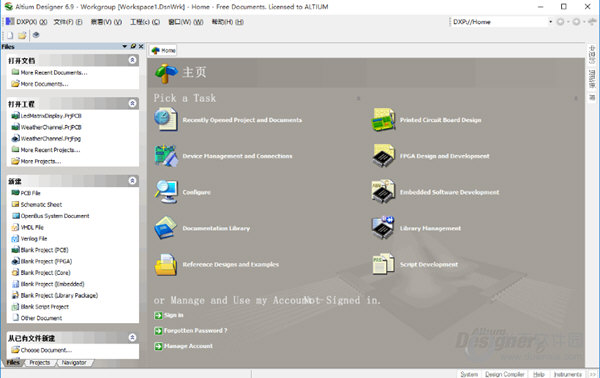The height and width of the screenshot is (378, 600).
Task: Click the Instruments status bar button
Action: 567,374
